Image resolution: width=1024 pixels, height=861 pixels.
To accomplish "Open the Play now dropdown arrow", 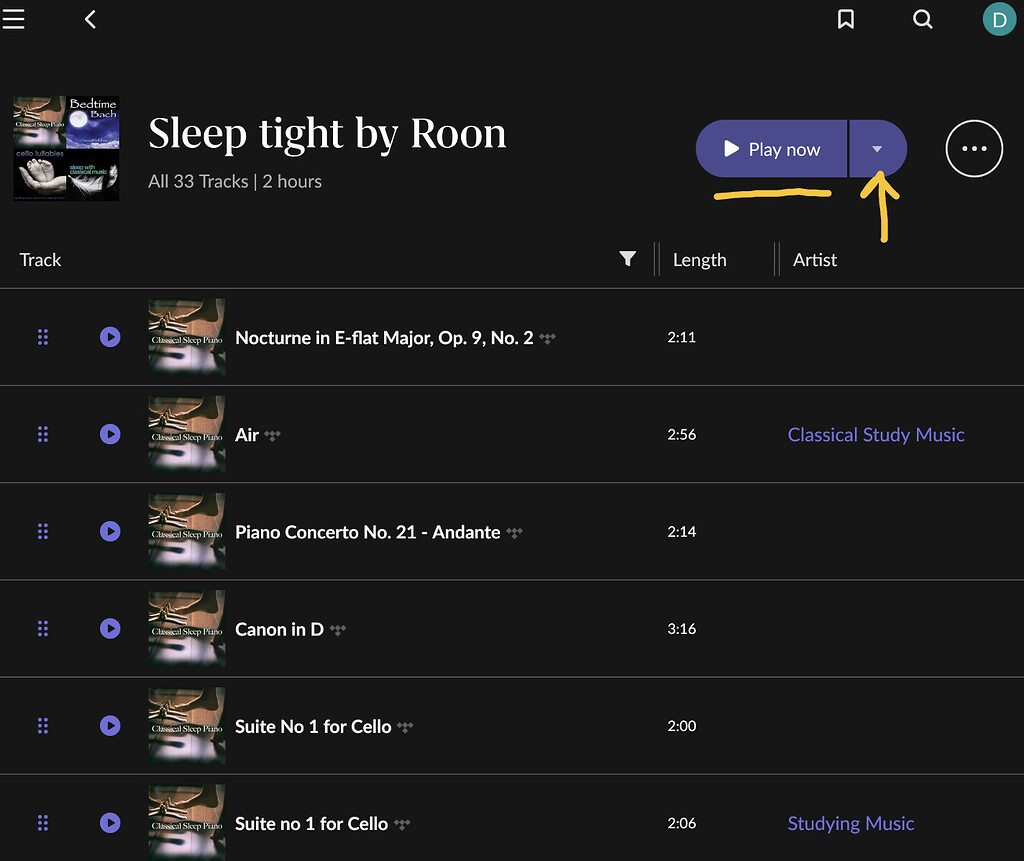I will tap(878, 148).
